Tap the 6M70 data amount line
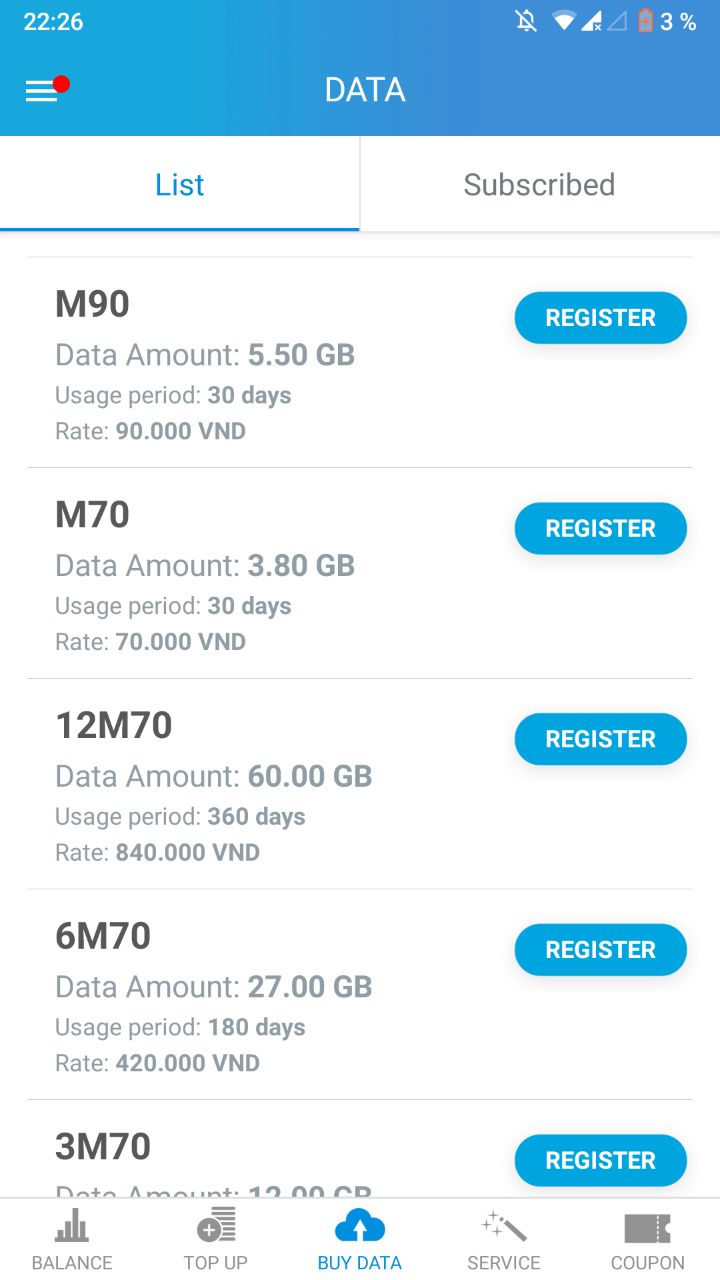 click(x=213, y=987)
